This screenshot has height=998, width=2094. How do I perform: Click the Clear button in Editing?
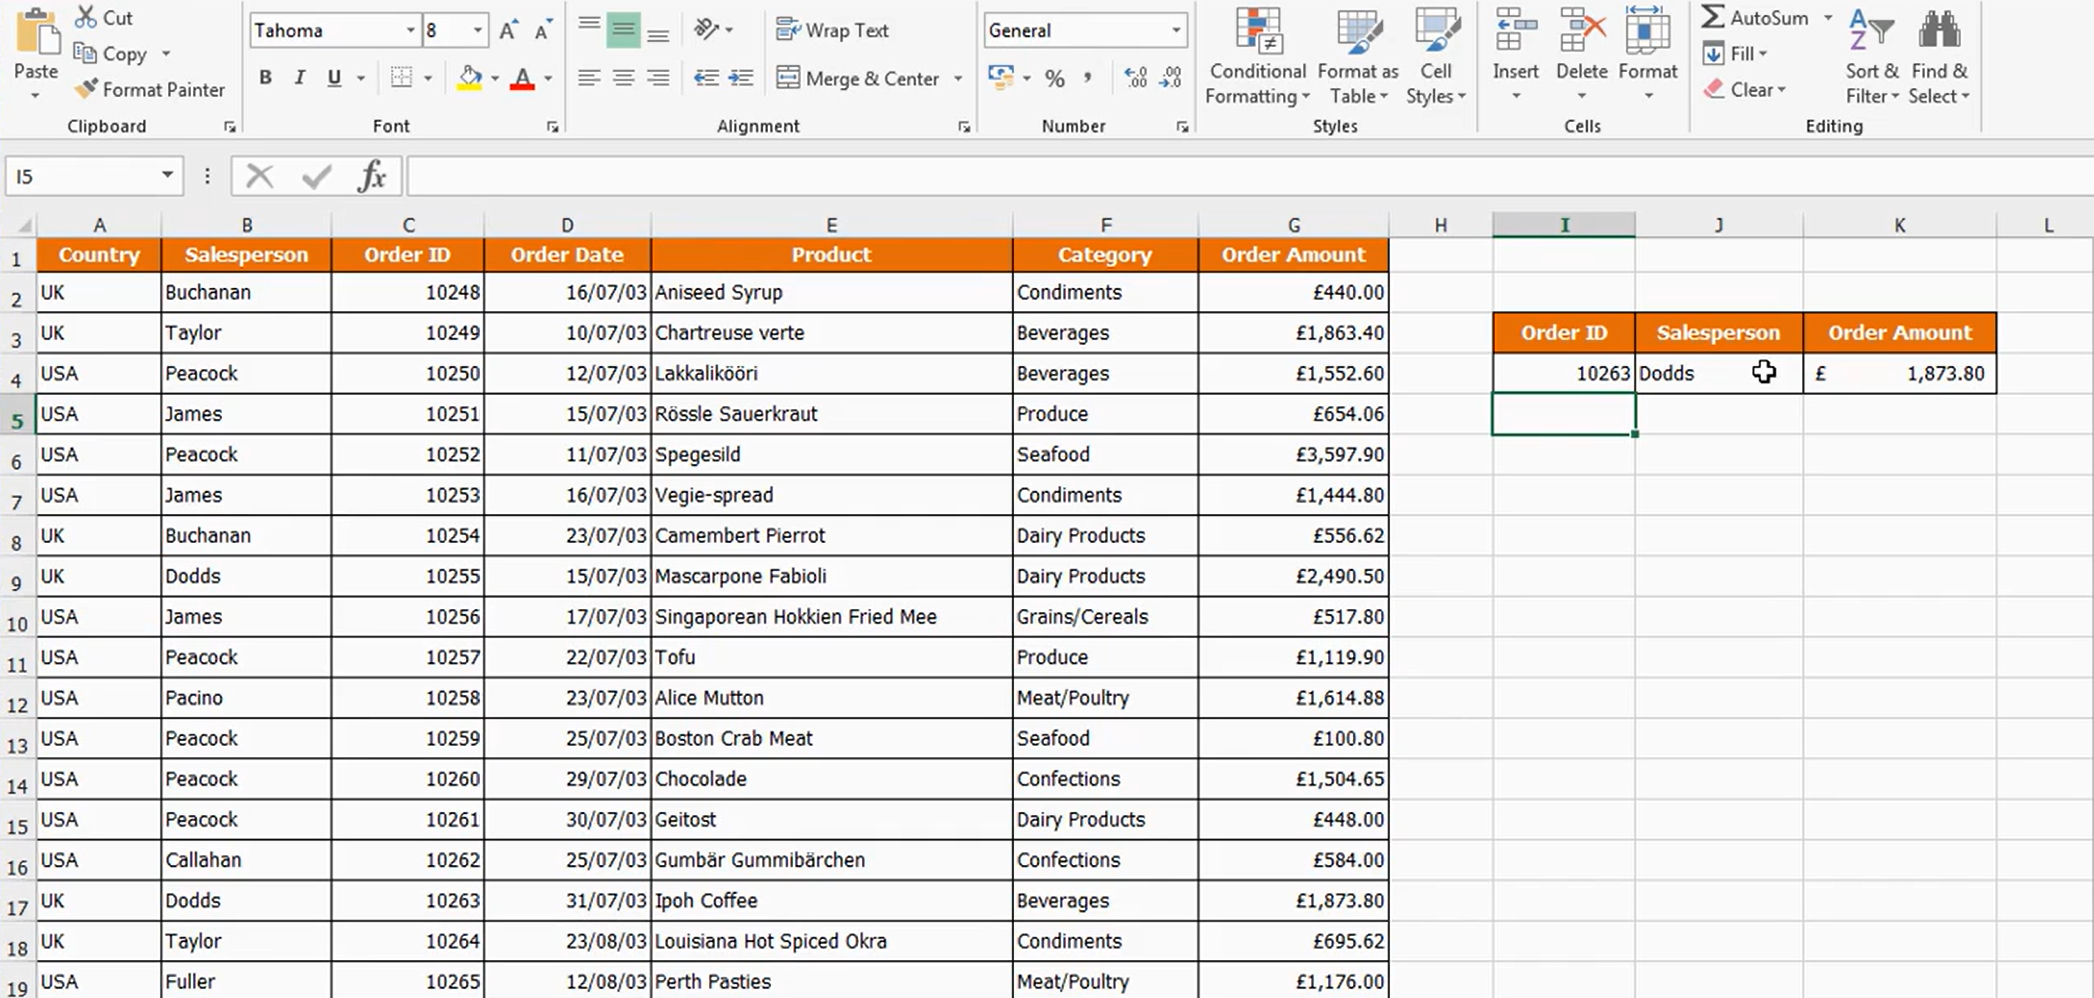(x=1745, y=90)
